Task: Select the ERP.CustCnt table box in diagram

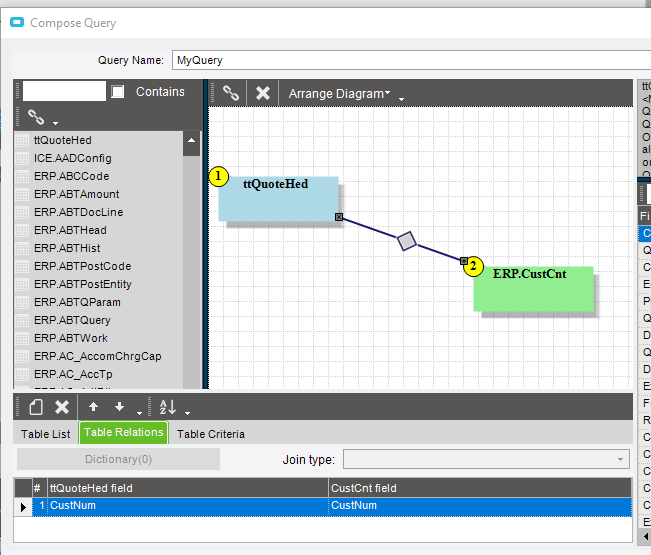Action: pyautogui.click(x=534, y=289)
